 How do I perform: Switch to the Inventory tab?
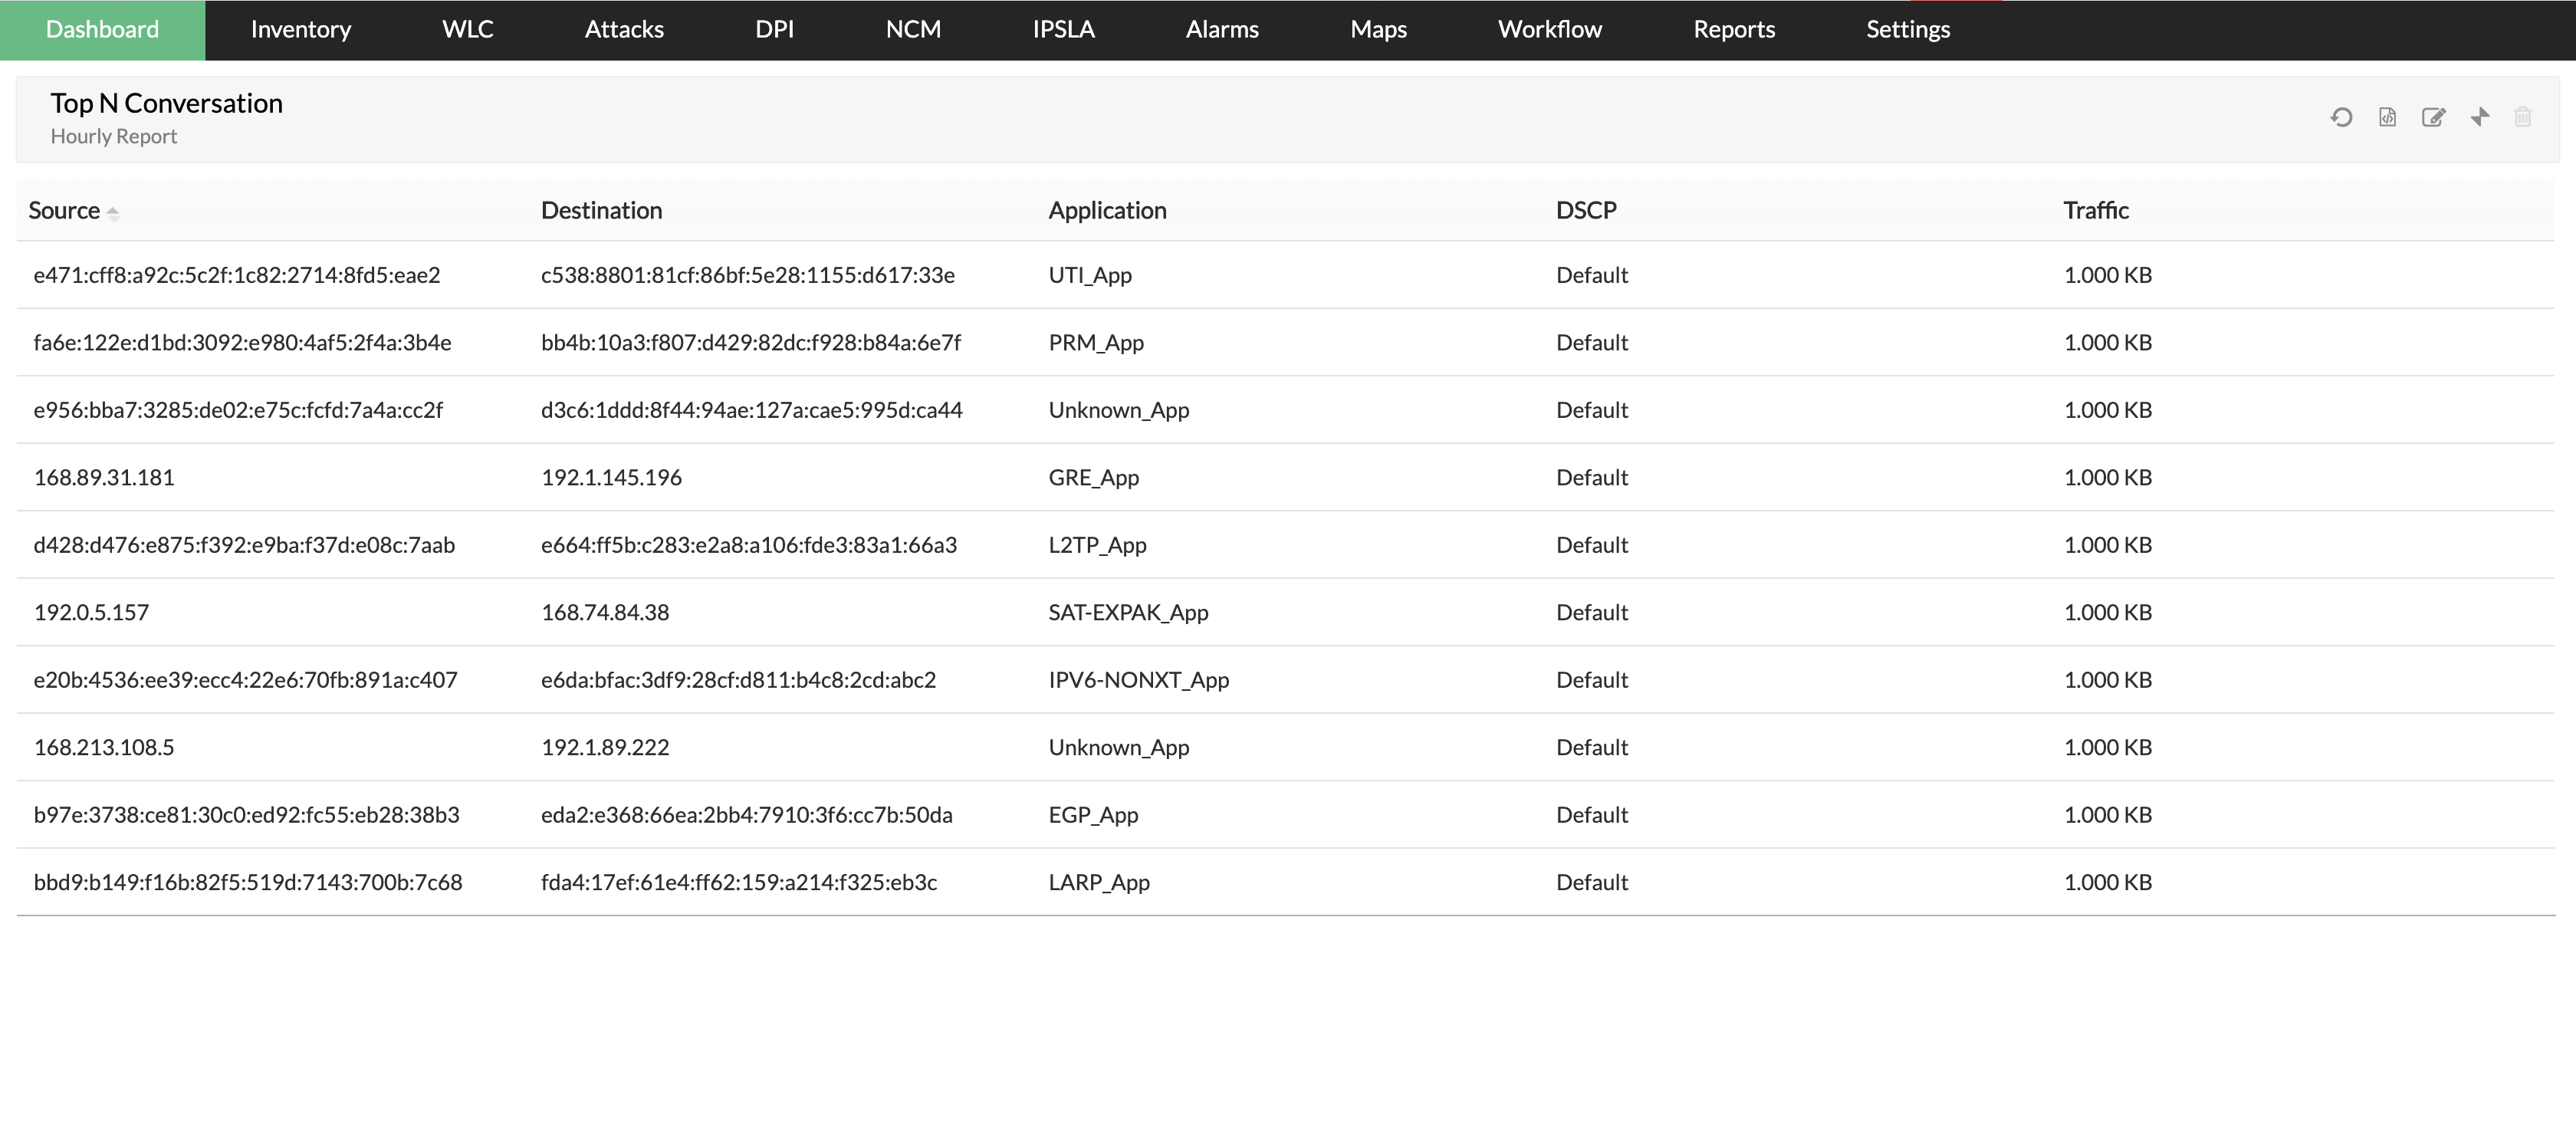point(300,29)
